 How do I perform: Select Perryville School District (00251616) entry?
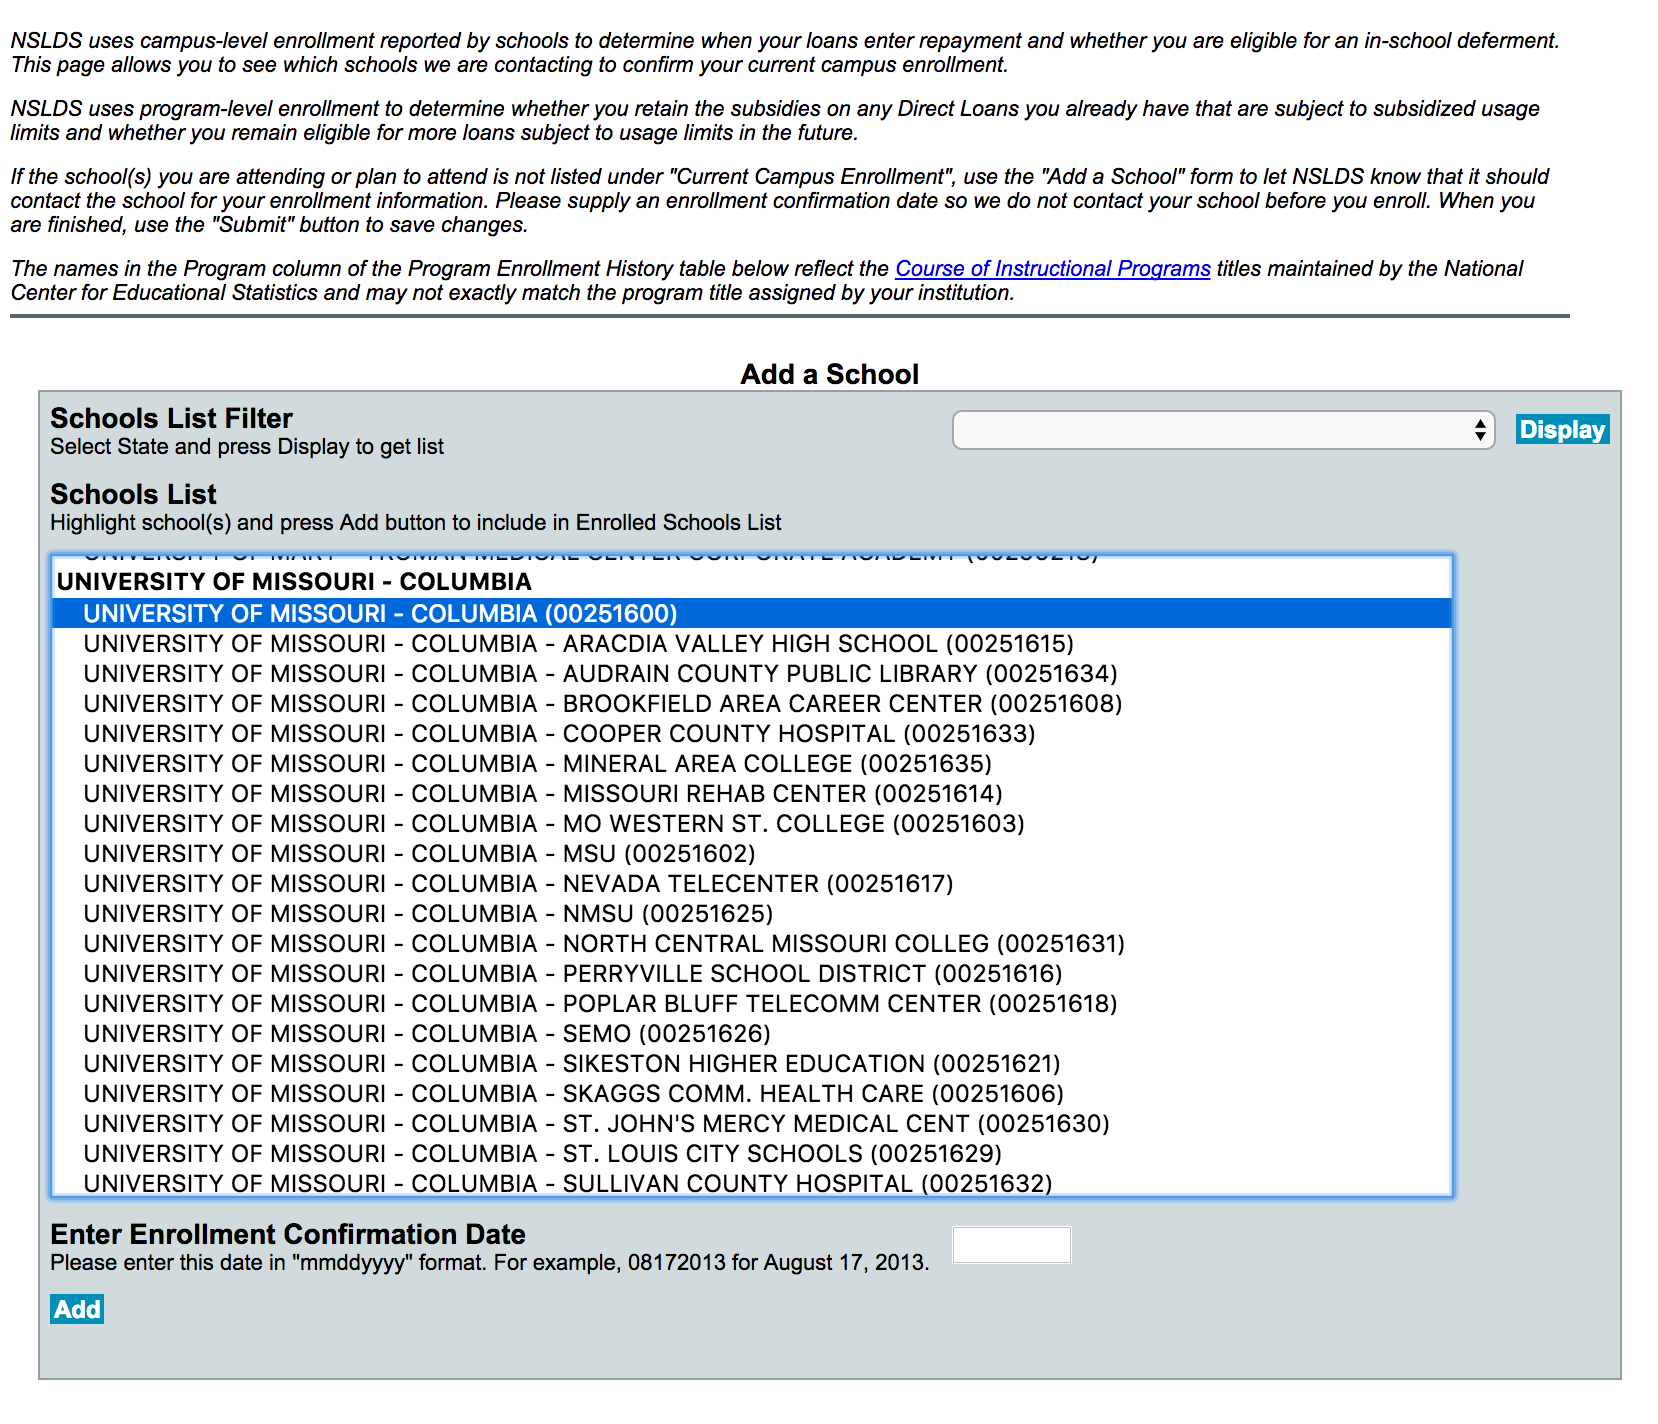coord(751,973)
